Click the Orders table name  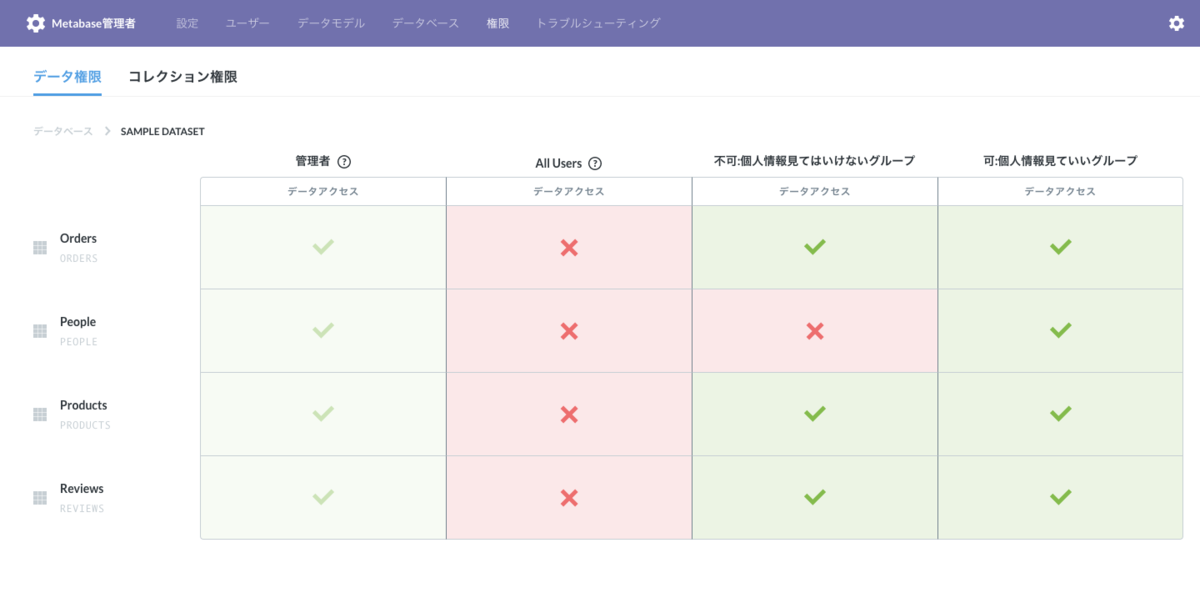[x=78, y=239]
